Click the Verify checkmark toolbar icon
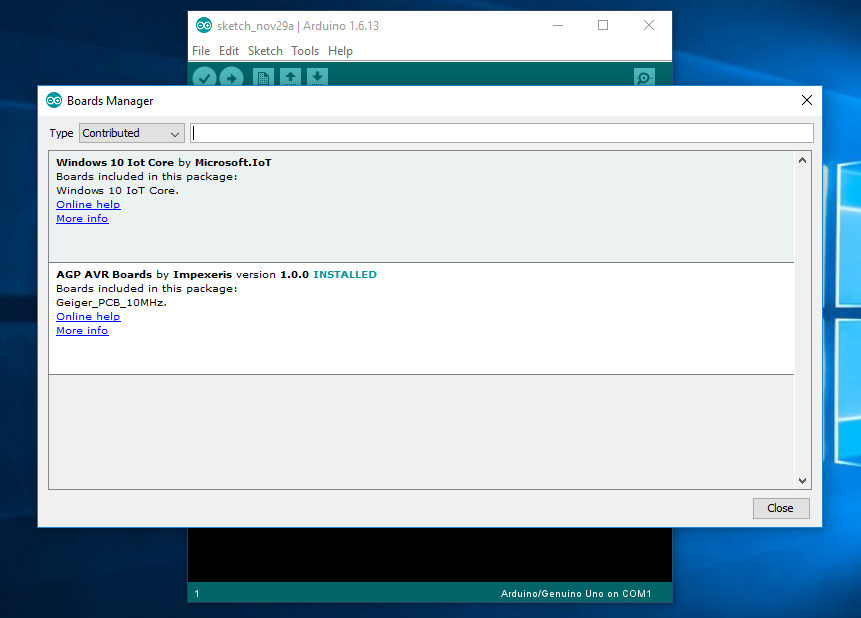The image size is (861, 618). point(204,77)
